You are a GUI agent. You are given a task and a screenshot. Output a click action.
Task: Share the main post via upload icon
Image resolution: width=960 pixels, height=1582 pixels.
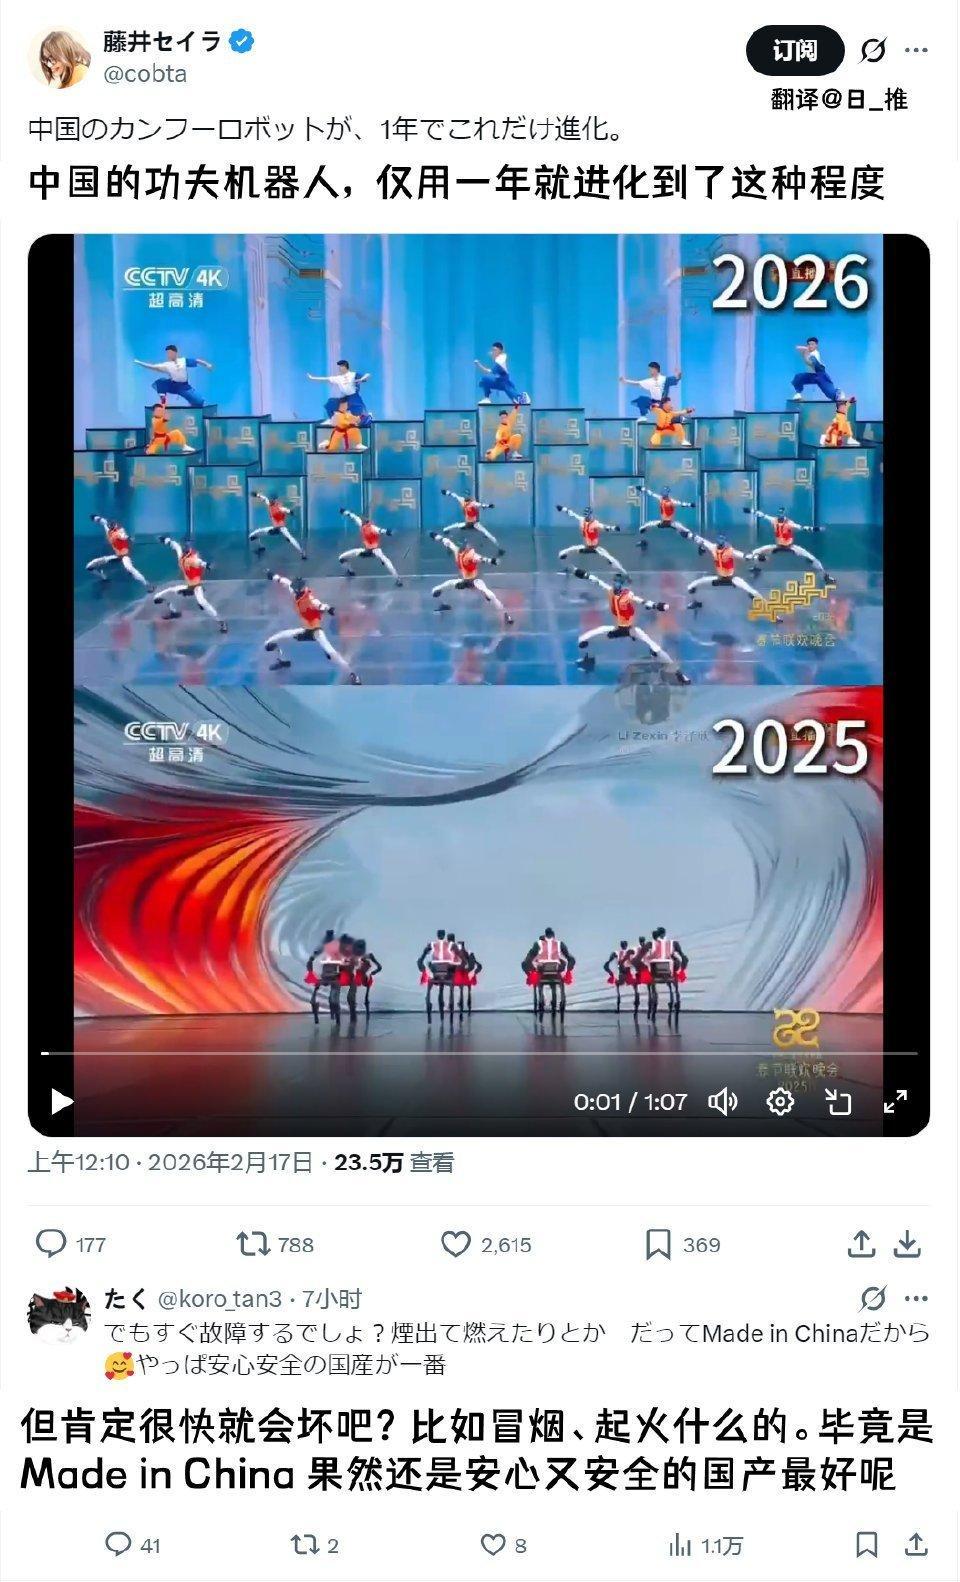(x=861, y=1244)
